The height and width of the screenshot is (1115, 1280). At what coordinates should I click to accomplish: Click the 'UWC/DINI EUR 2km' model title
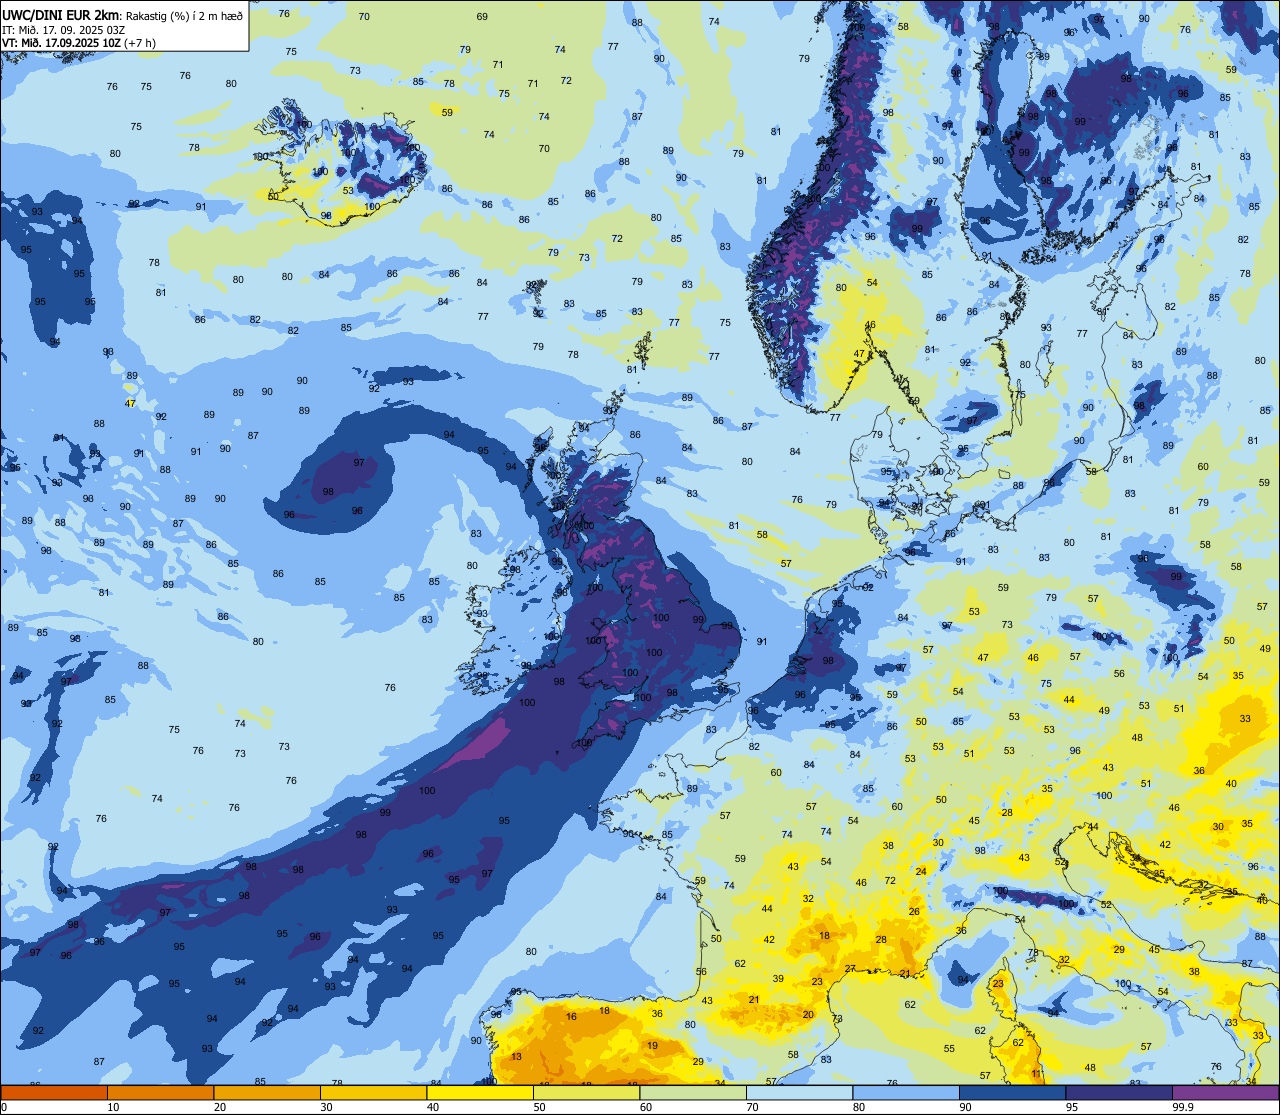(61, 15)
